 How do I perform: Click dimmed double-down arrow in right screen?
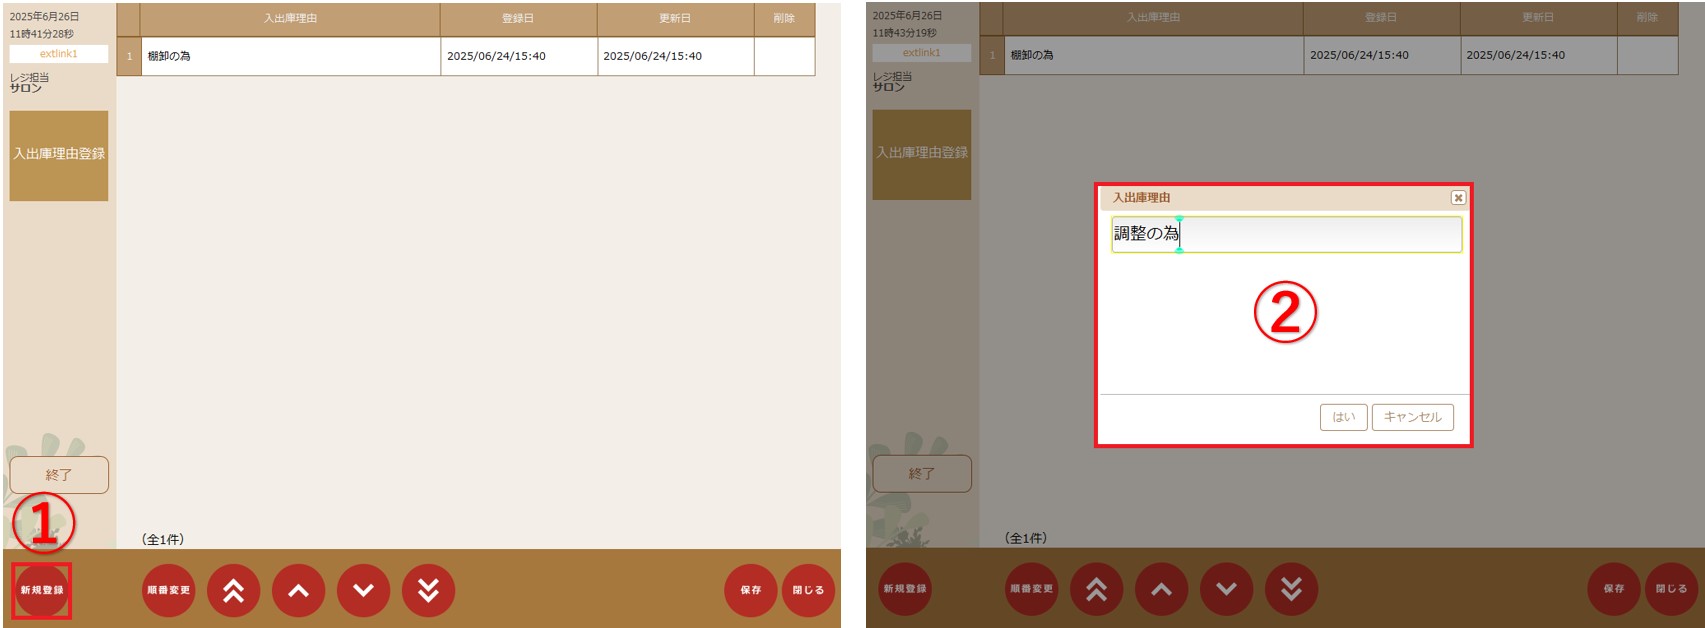coord(1291,589)
